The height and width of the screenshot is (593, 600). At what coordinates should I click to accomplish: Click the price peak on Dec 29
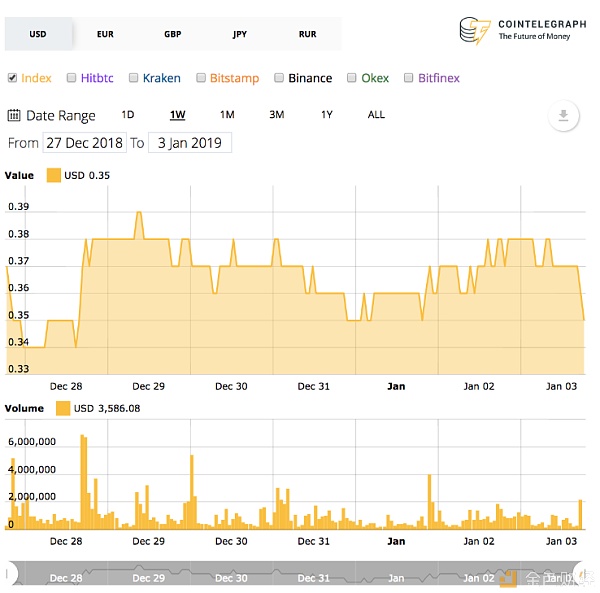click(139, 212)
